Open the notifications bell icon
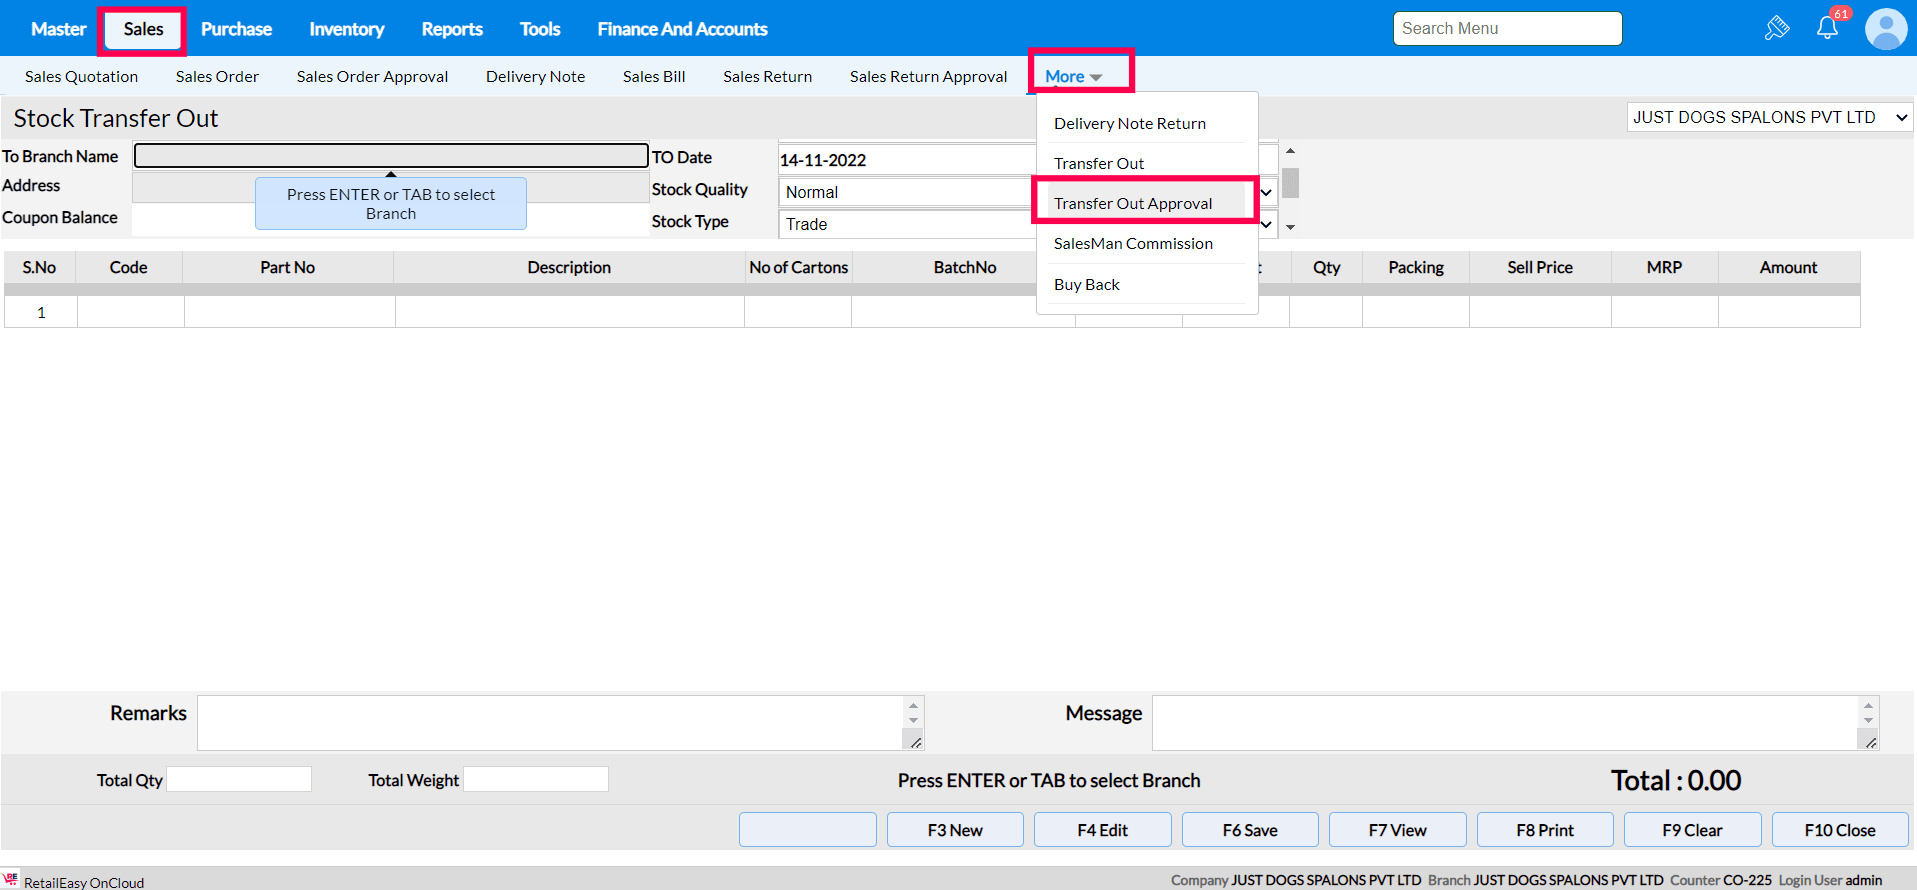The width and height of the screenshot is (1917, 890). pyautogui.click(x=1827, y=28)
